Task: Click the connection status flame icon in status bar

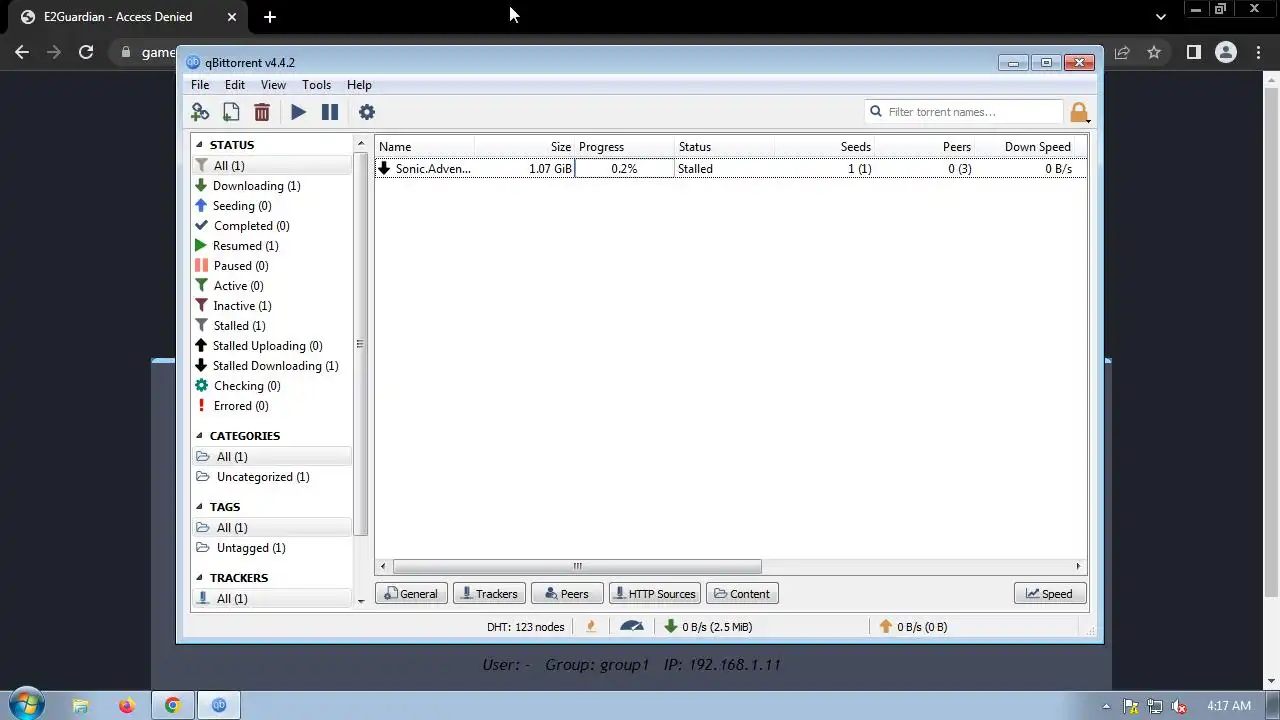Action: coord(591,627)
